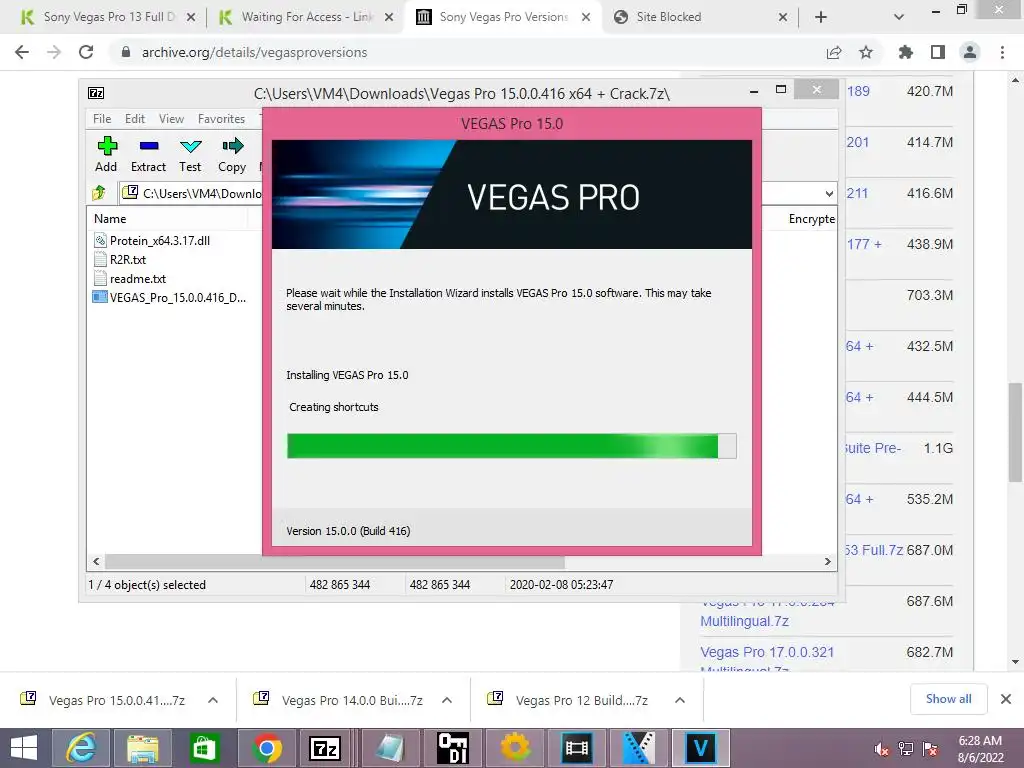This screenshot has width=1024, height=768.
Task: Click browser Back button
Action: 22,52
